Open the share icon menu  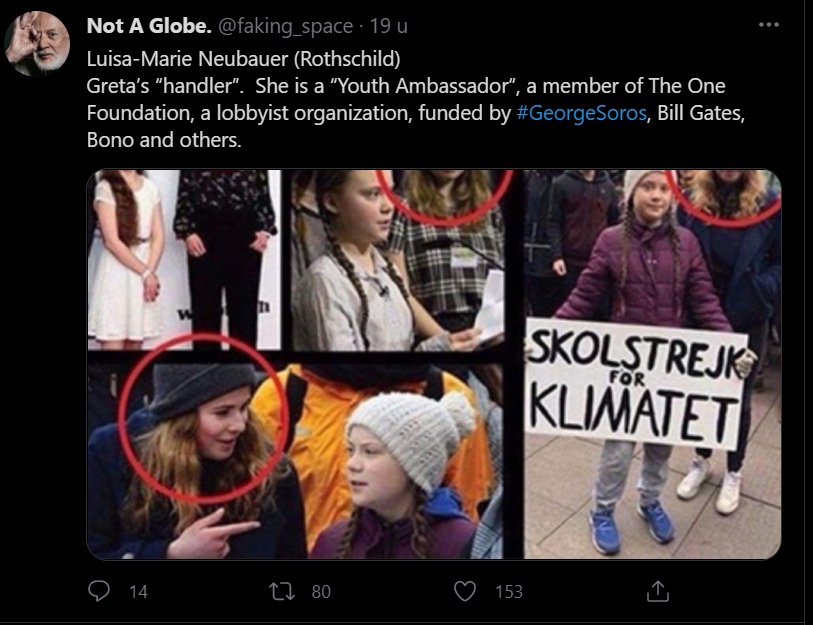click(657, 591)
